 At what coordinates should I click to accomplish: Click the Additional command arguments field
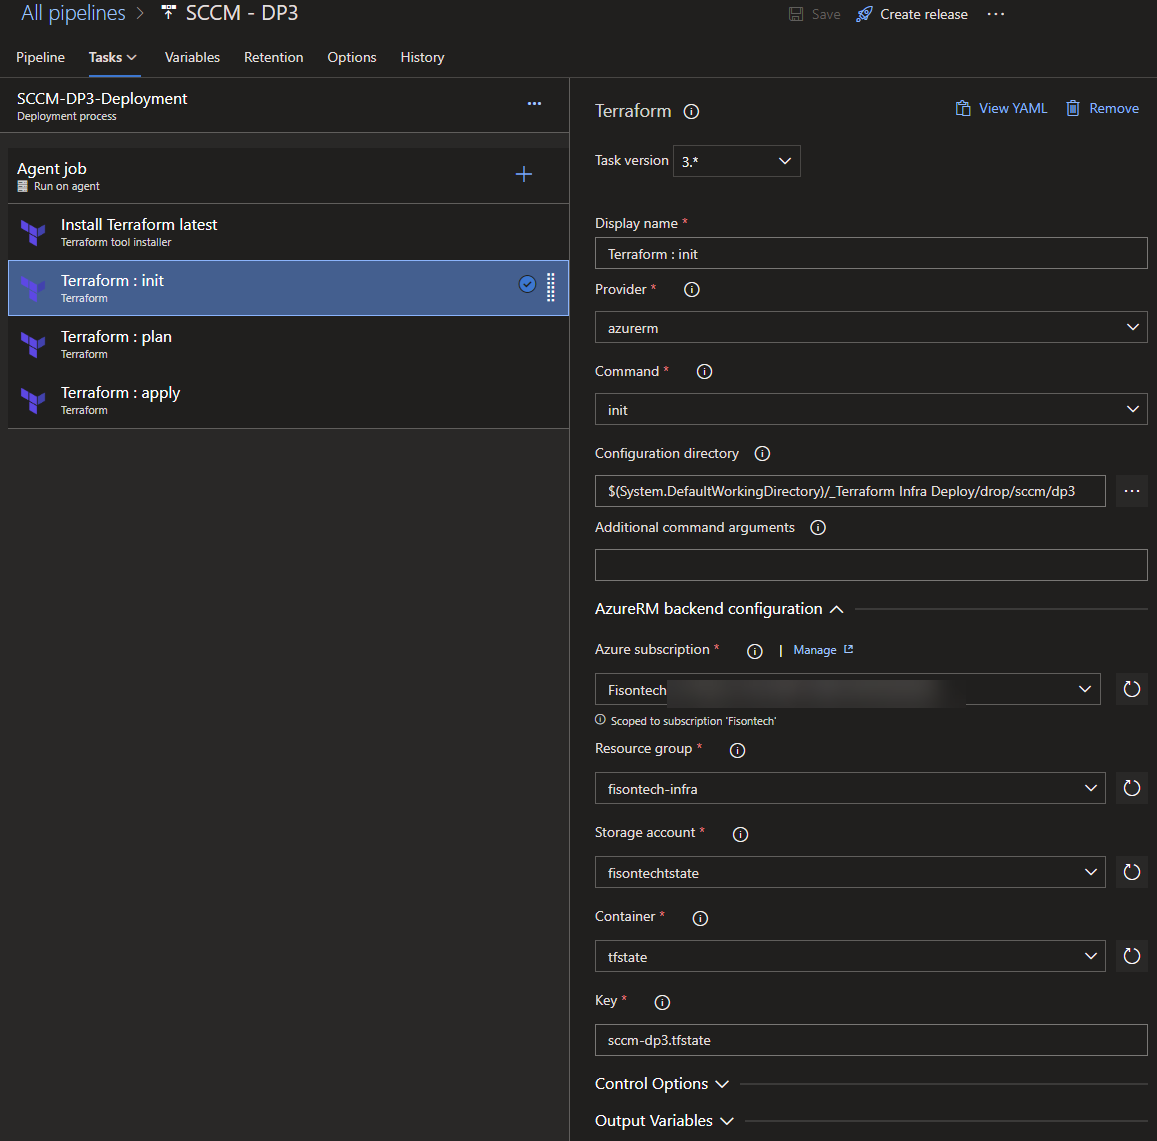click(871, 565)
